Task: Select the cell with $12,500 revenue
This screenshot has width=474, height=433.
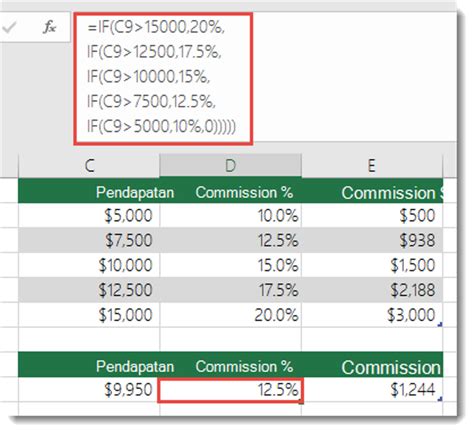Action: click(x=89, y=290)
